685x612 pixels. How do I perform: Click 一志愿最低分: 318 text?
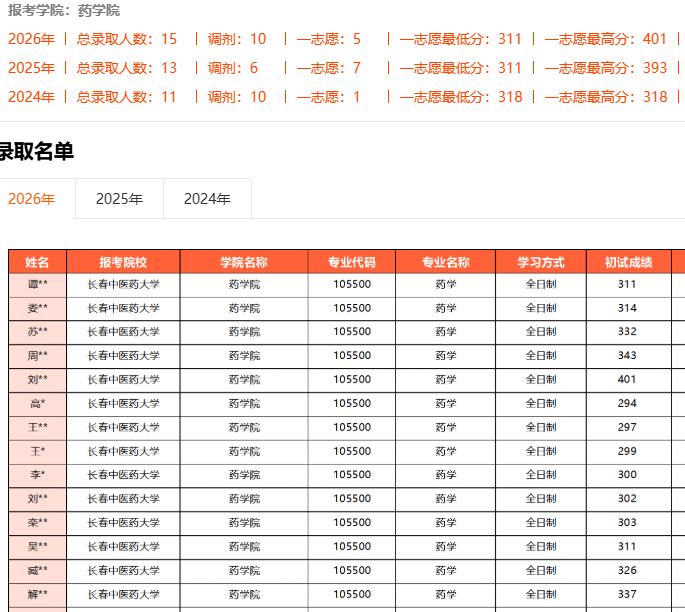coord(461,97)
